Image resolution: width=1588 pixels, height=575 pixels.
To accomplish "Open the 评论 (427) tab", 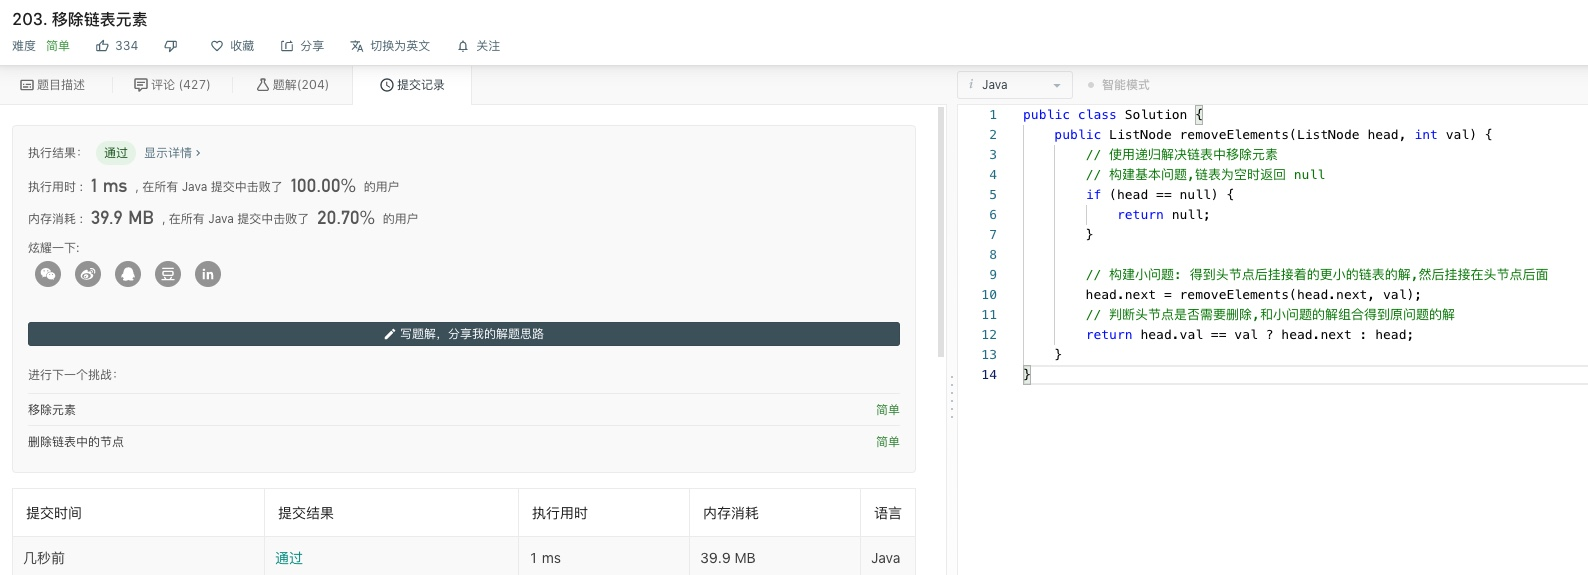I will (172, 85).
